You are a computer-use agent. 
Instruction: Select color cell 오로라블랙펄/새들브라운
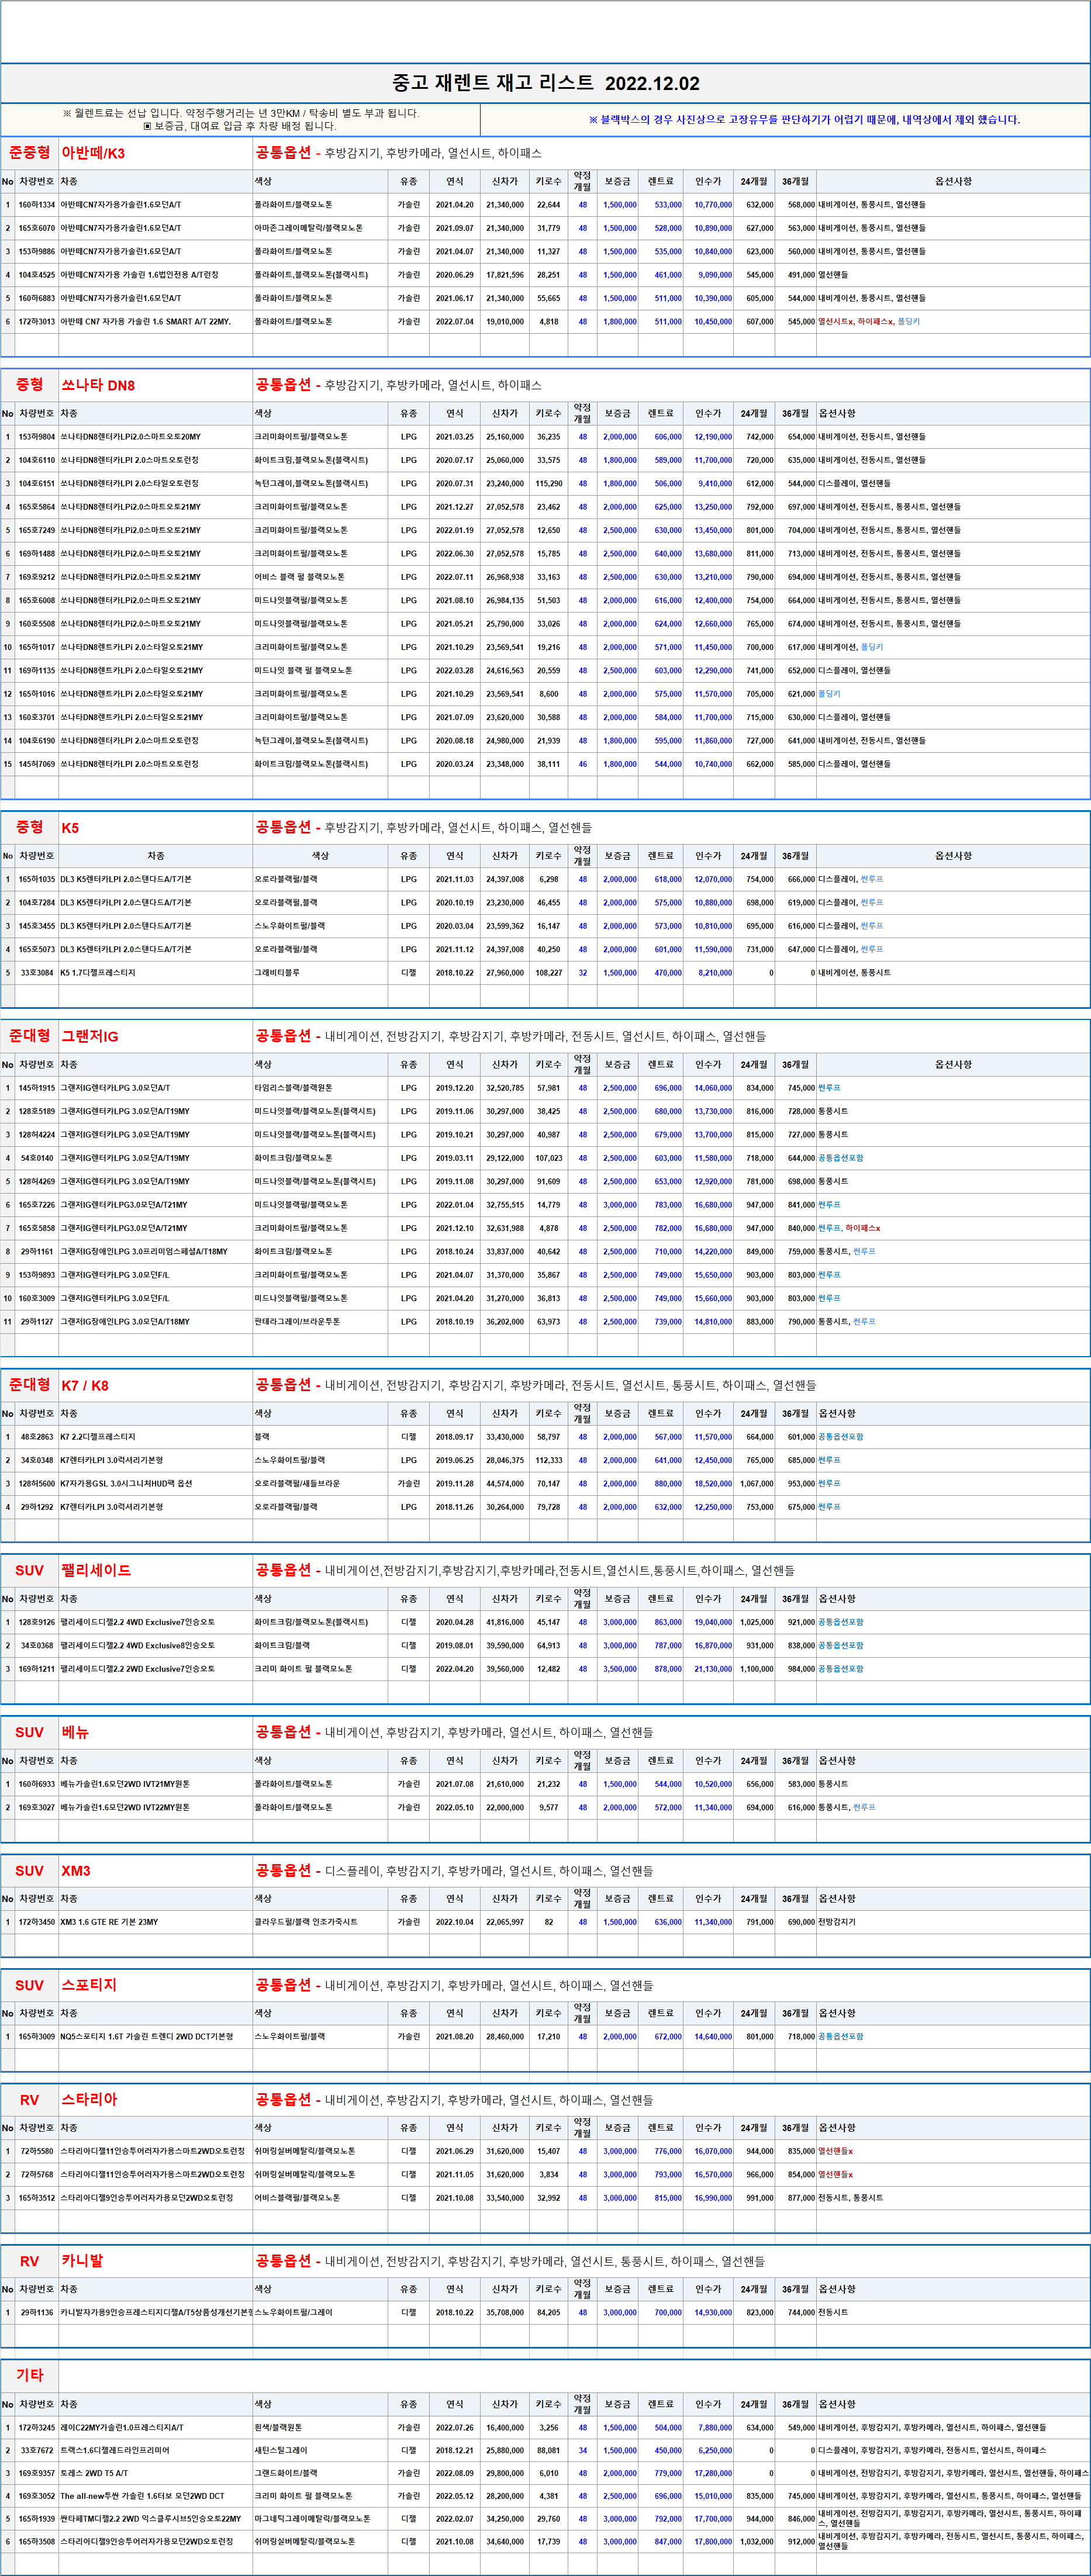click(297, 1484)
